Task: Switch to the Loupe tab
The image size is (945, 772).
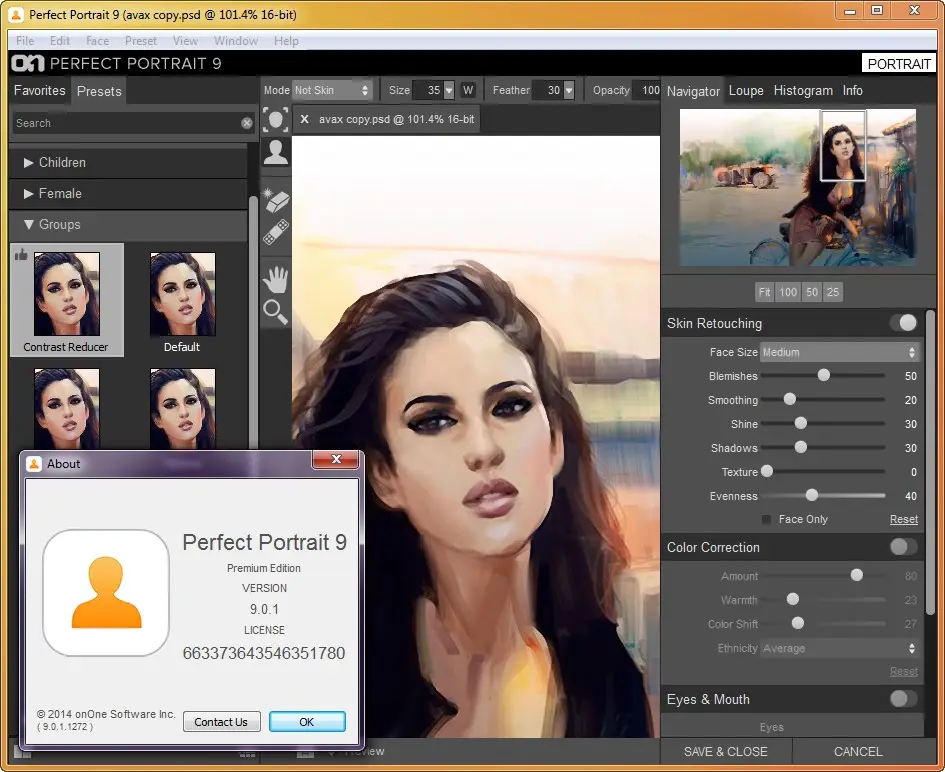Action: click(746, 90)
